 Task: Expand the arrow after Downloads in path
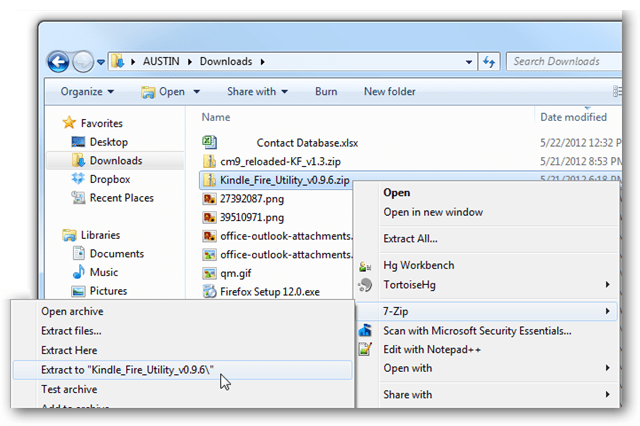point(262,62)
